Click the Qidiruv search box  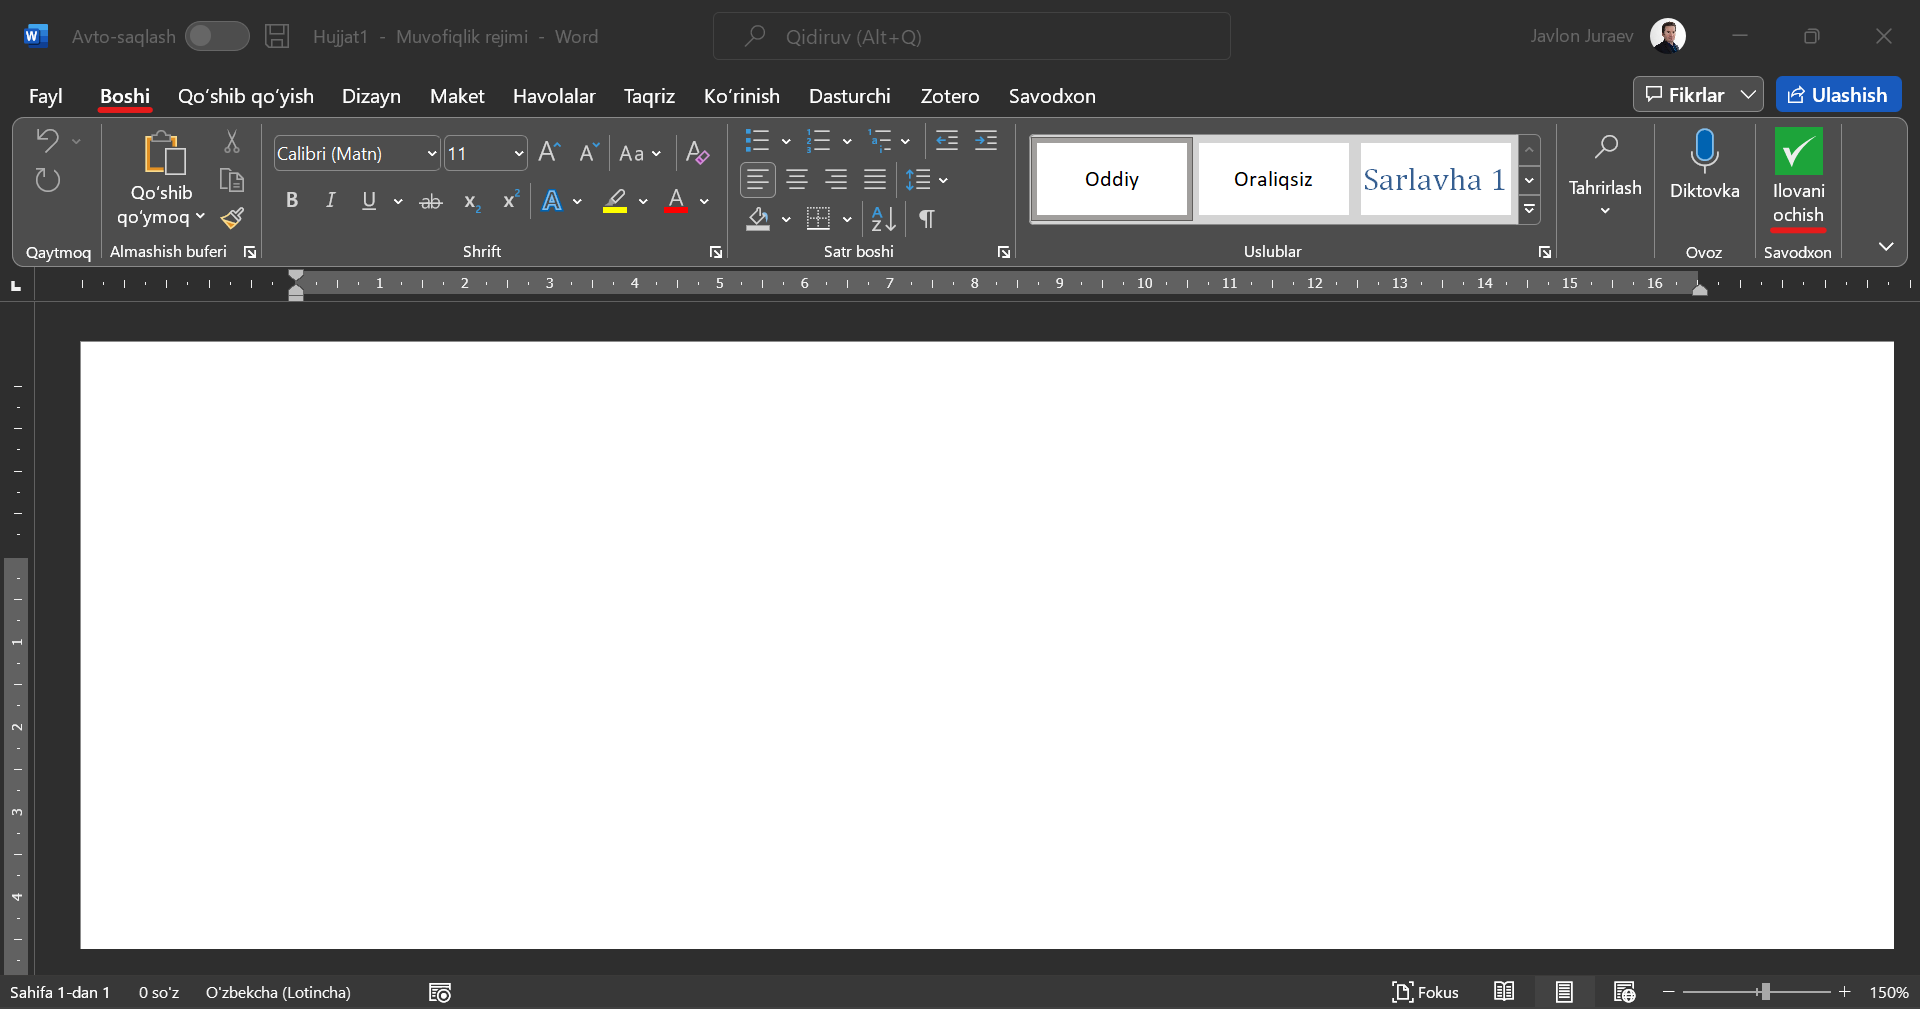(x=971, y=37)
